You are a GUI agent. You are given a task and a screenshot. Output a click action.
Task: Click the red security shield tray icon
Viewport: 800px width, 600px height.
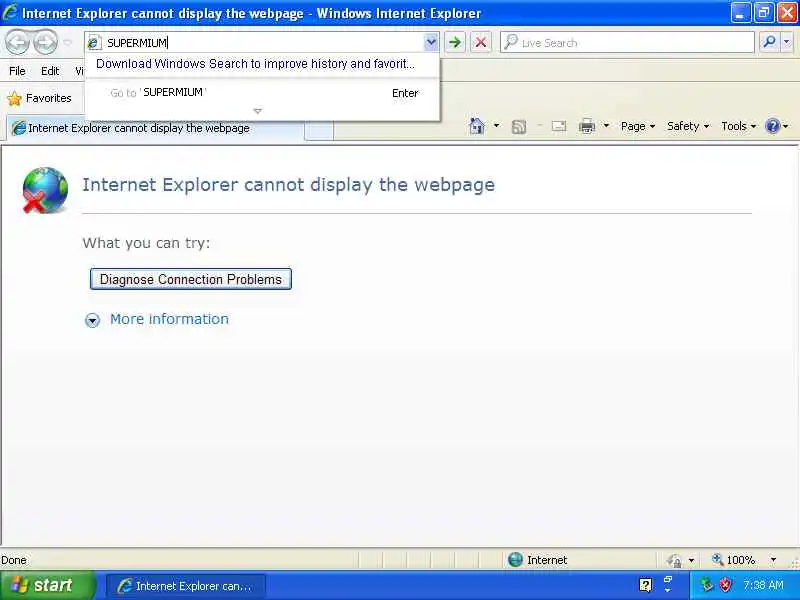[x=726, y=585]
